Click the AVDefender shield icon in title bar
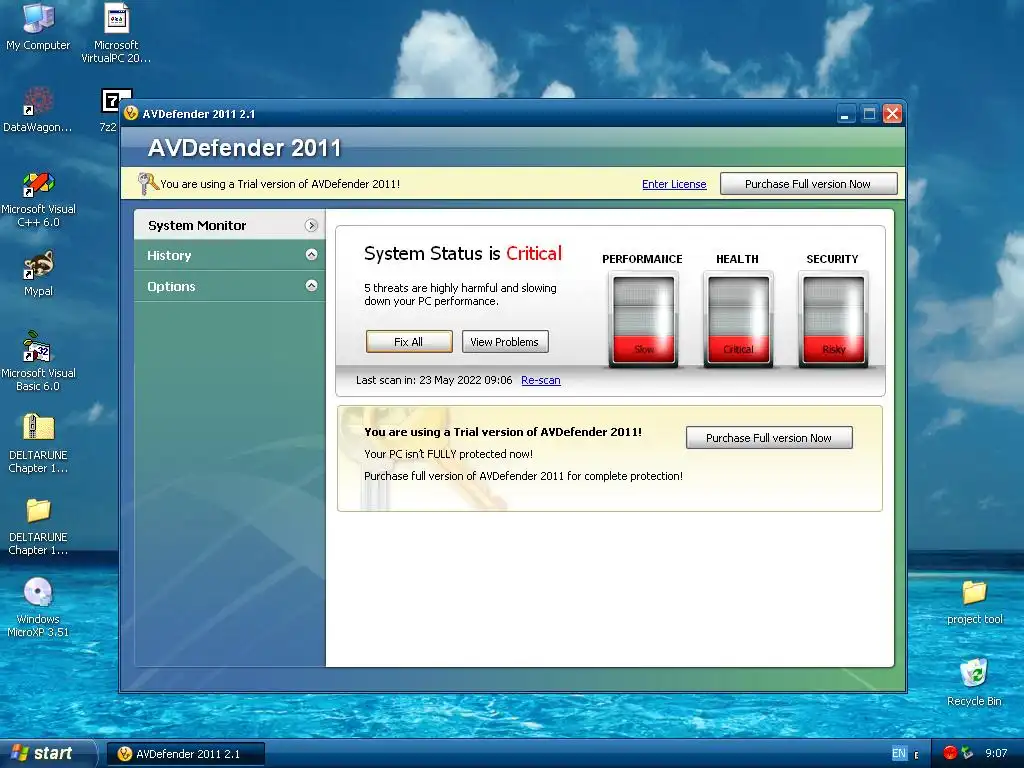Image resolution: width=1024 pixels, height=768 pixels. tap(131, 113)
